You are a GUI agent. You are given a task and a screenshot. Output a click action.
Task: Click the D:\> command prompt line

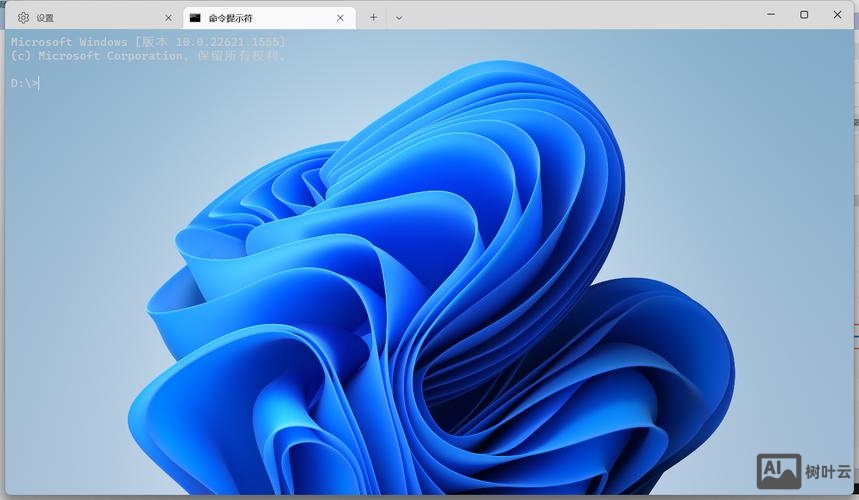tap(25, 83)
